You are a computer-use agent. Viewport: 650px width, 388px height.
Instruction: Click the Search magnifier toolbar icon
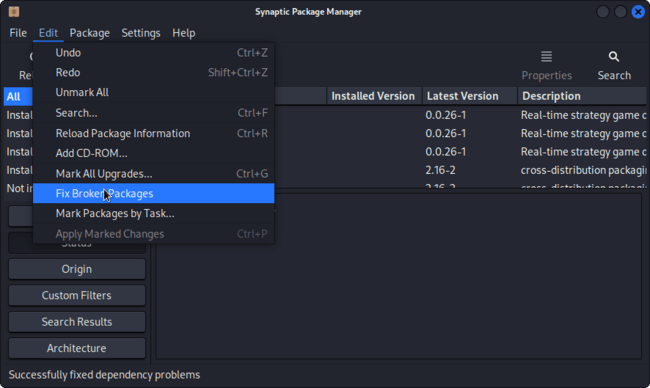(x=614, y=56)
